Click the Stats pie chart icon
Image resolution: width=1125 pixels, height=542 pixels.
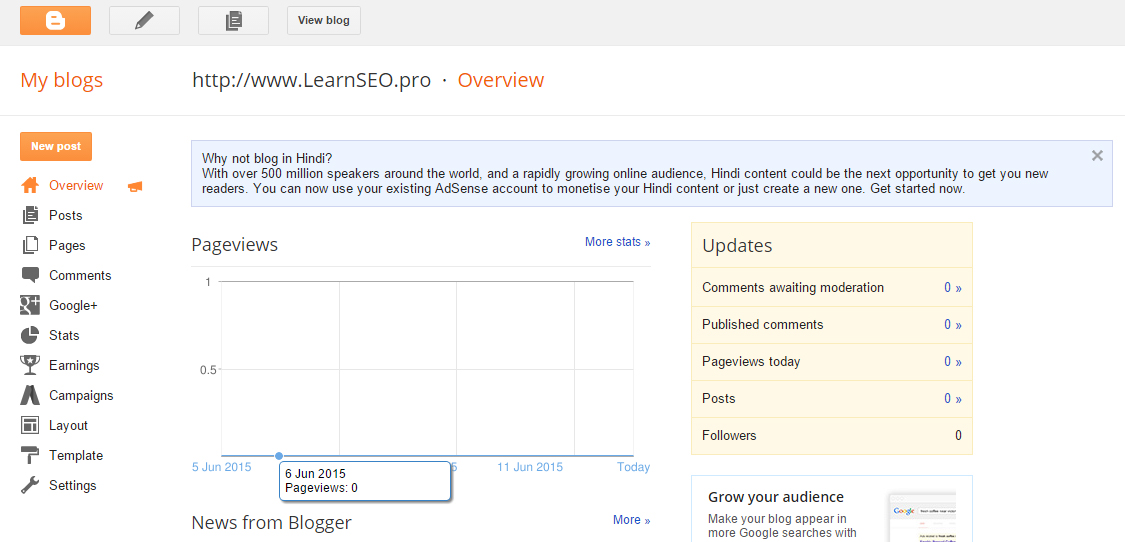coord(29,335)
